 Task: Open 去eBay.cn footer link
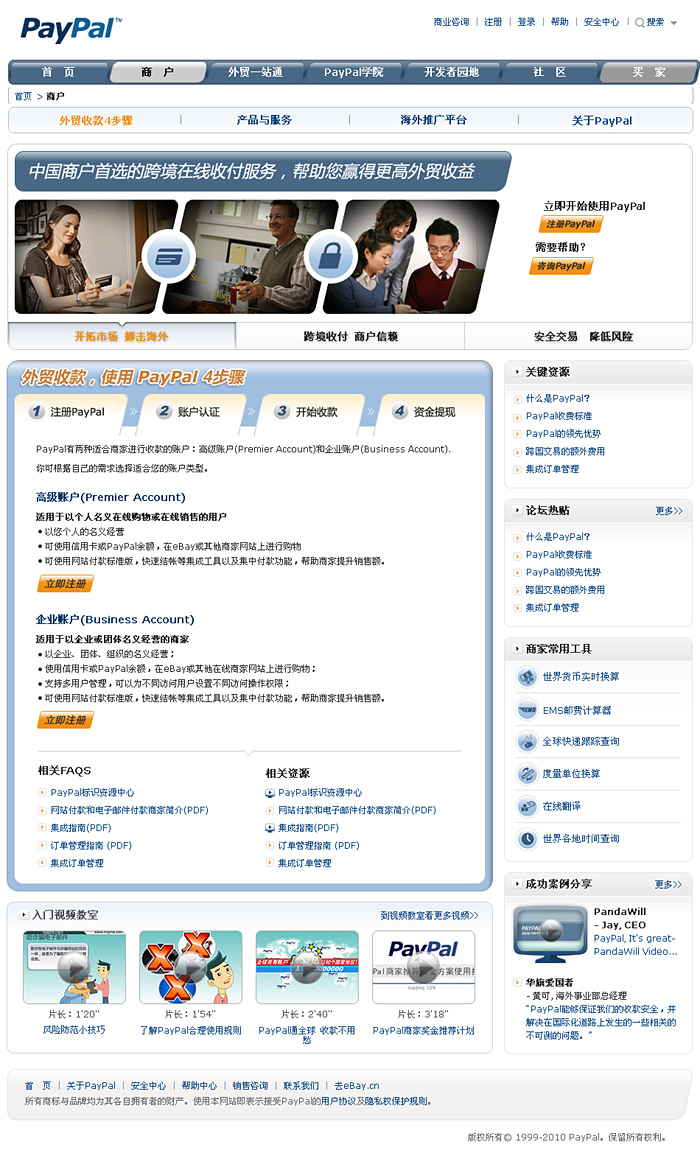click(x=357, y=1085)
